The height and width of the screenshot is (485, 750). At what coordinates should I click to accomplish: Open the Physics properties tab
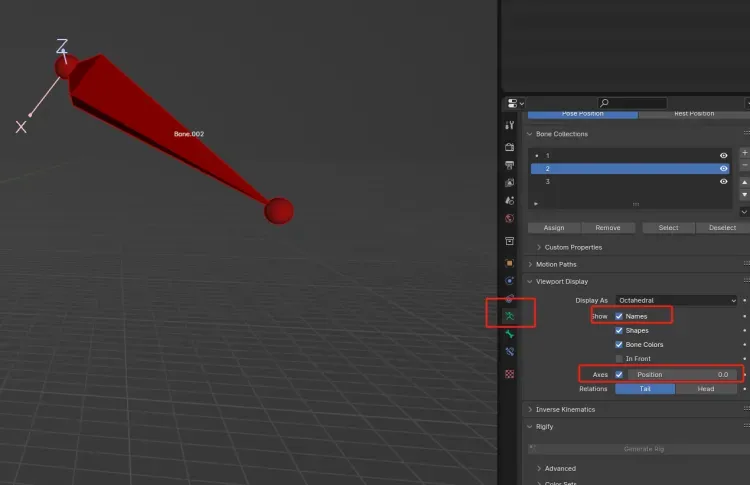tap(509, 281)
